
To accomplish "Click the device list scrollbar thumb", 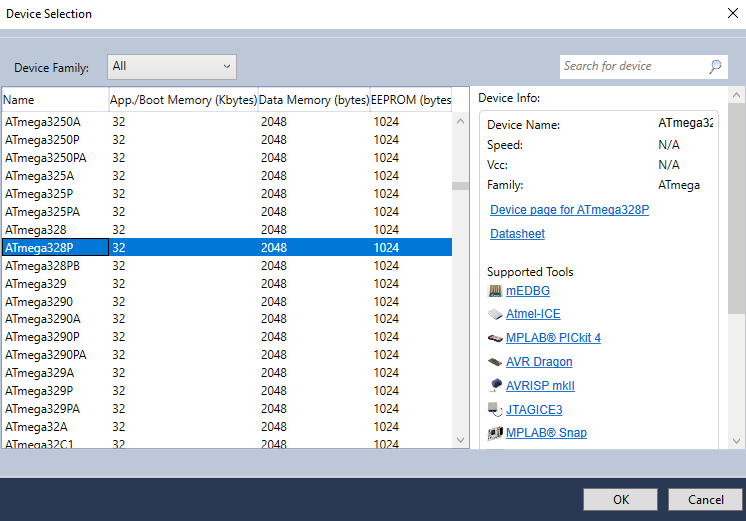I will [460, 186].
